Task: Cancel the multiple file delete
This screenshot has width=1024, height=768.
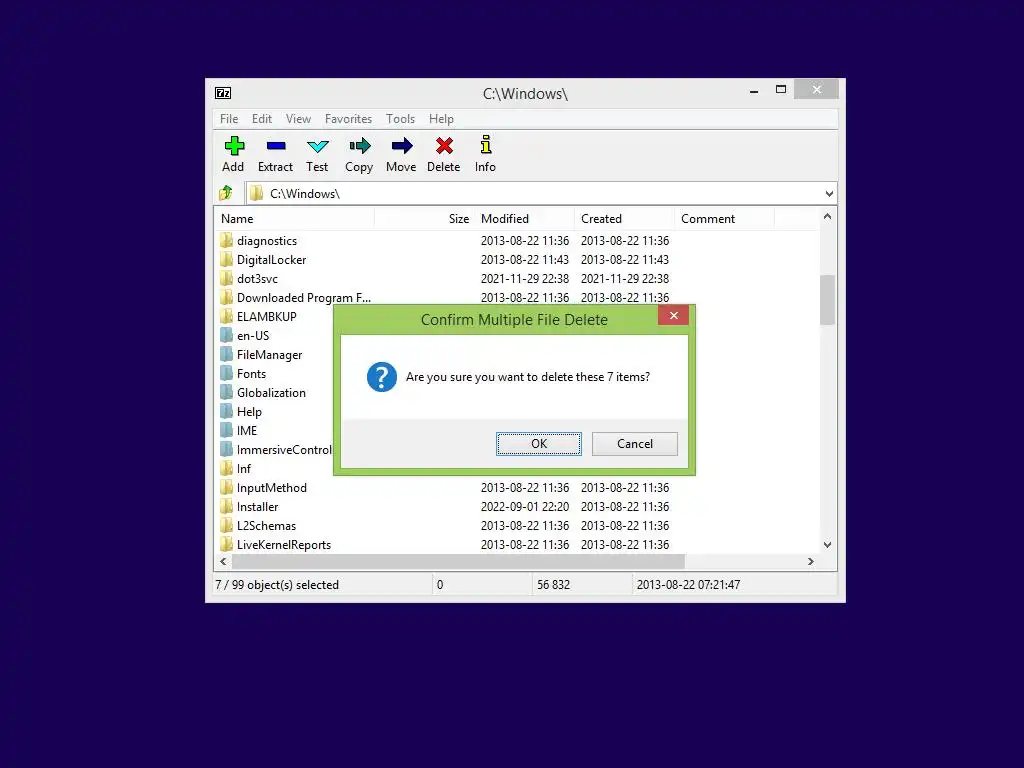Action: point(635,443)
